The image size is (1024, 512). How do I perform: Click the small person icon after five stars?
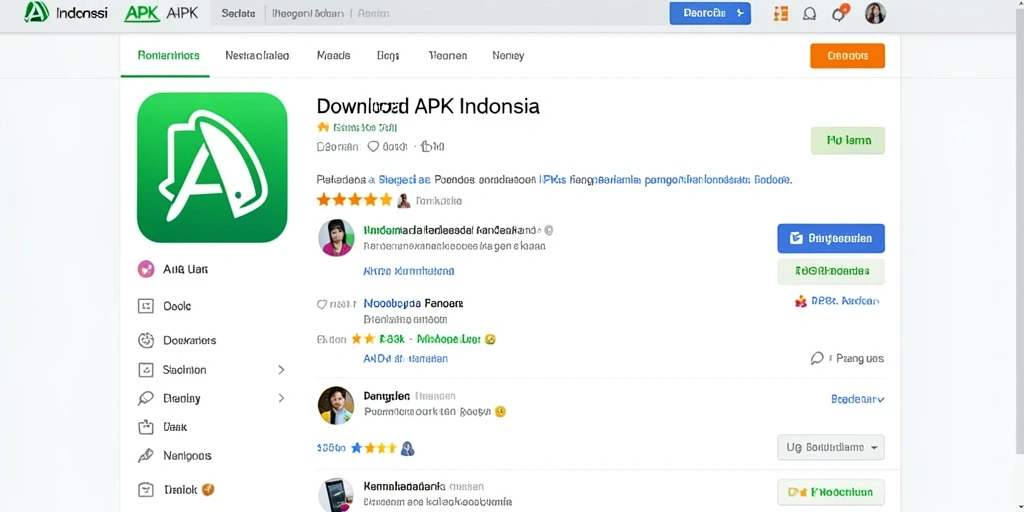[x=404, y=200]
